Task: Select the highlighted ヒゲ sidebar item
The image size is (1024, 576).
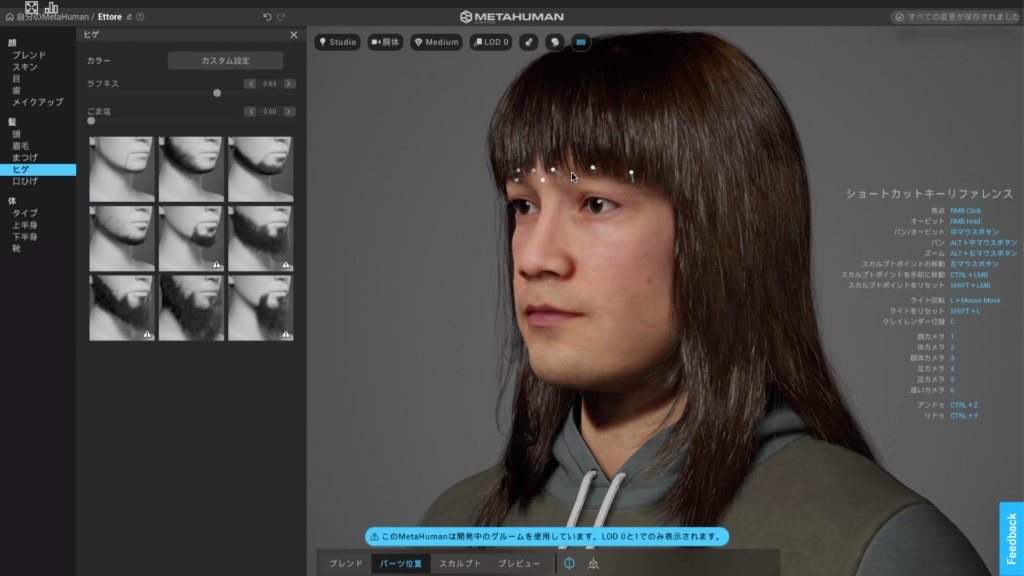Action: coord(38,169)
